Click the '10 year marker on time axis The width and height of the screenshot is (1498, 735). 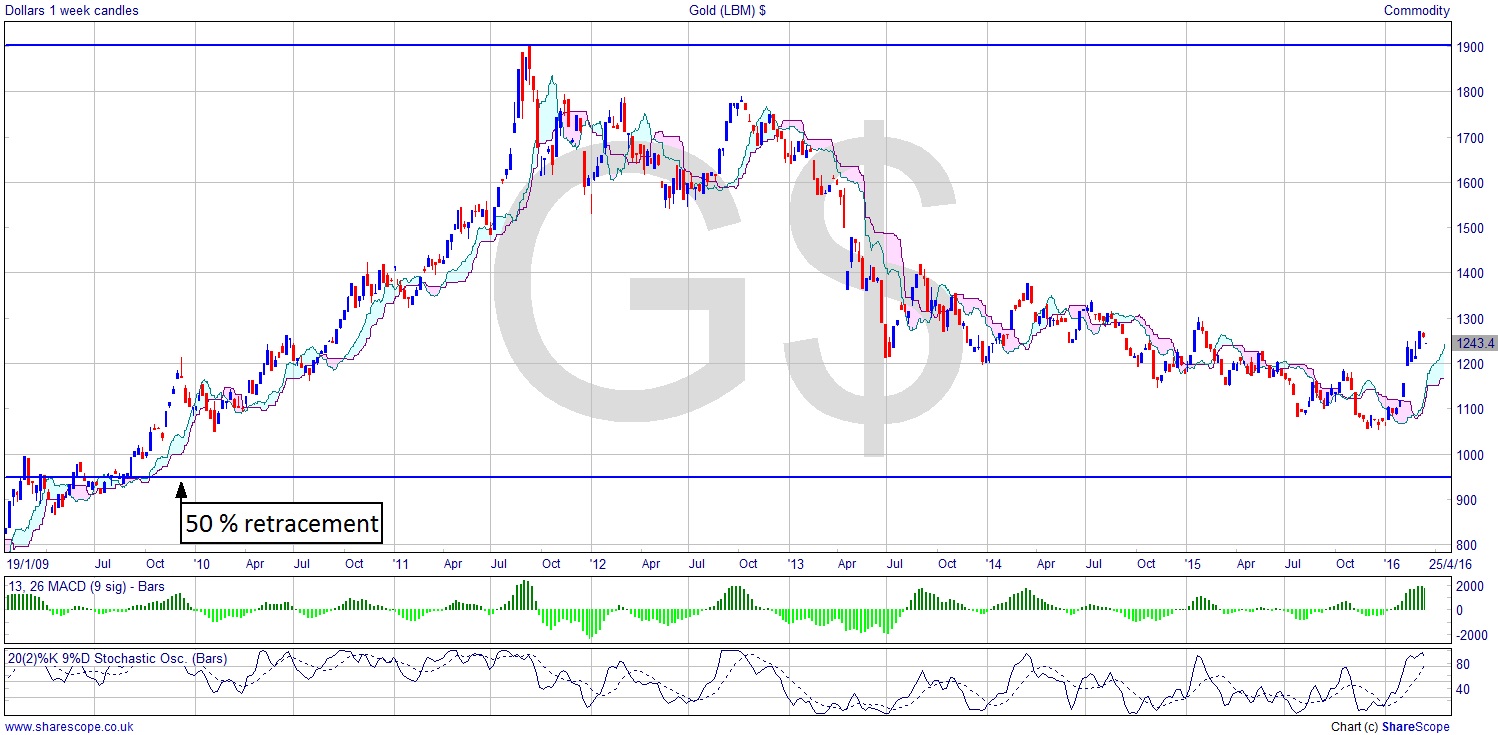click(x=201, y=563)
